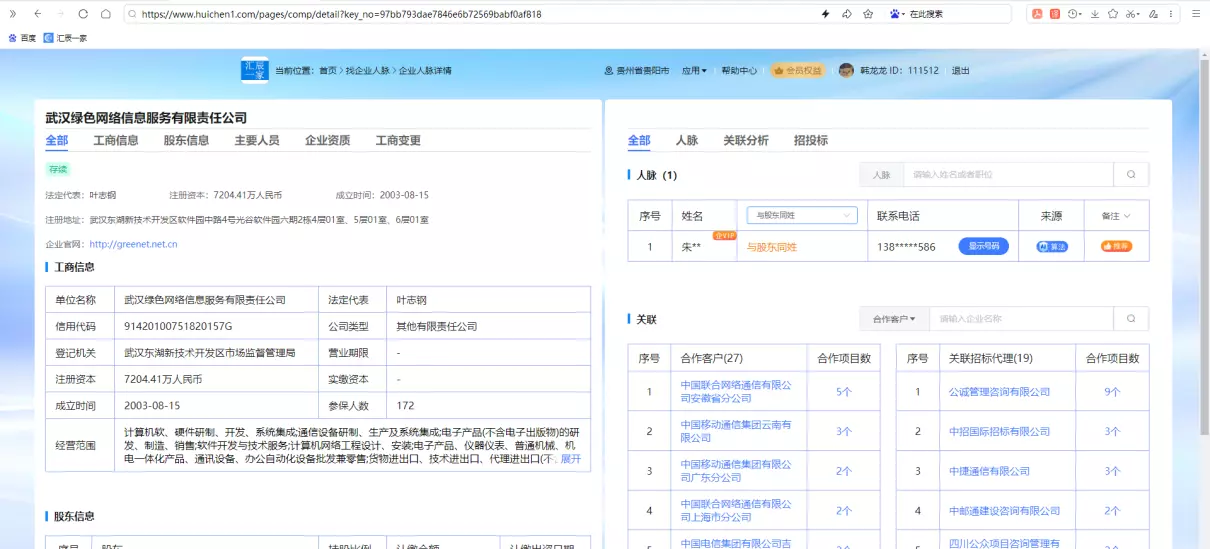Switch to the 人脉 tab

[687, 141]
